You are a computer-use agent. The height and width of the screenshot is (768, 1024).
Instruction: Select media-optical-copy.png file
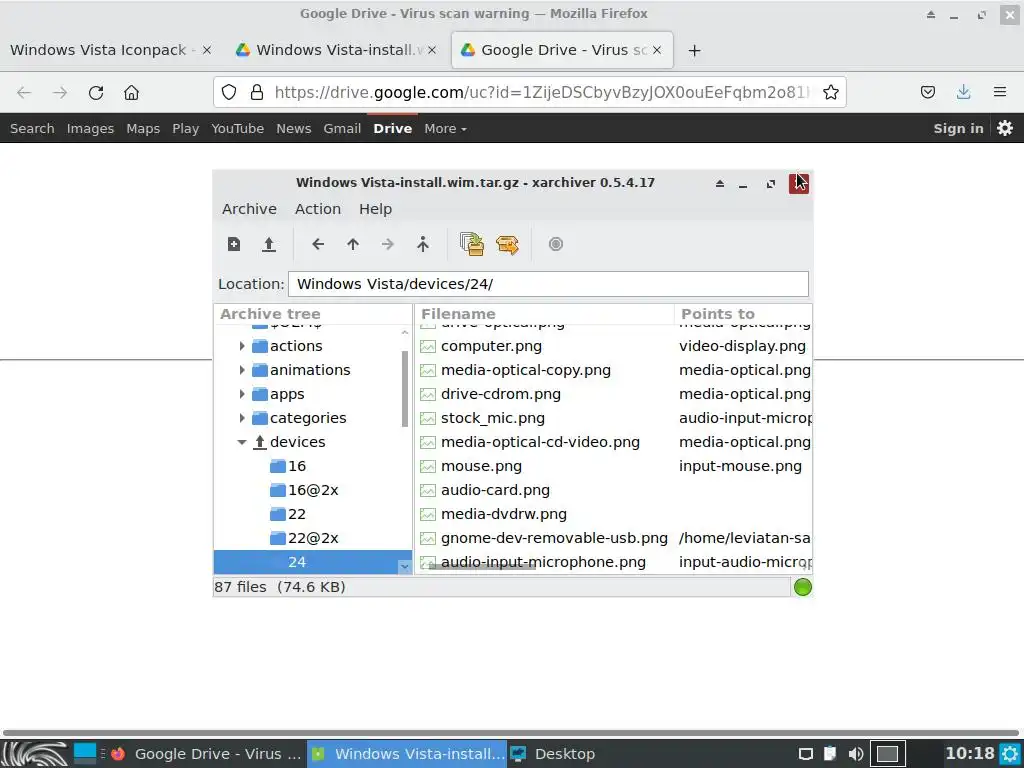click(526, 370)
